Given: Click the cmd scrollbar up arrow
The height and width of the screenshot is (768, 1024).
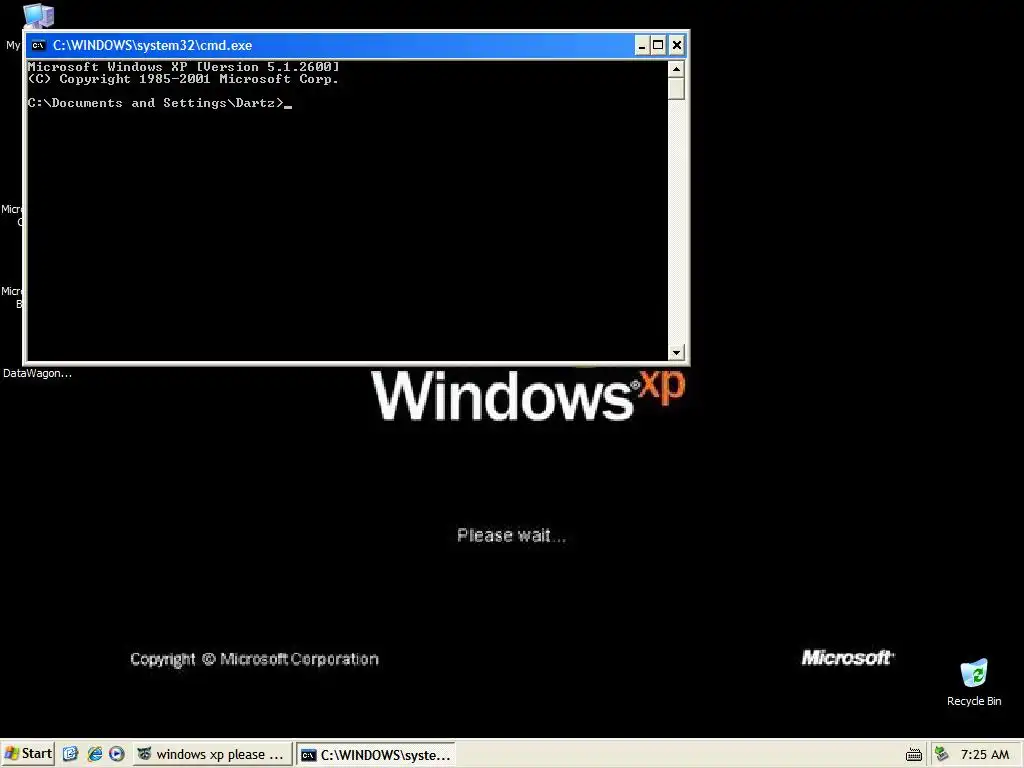Looking at the screenshot, I should point(676,69).
